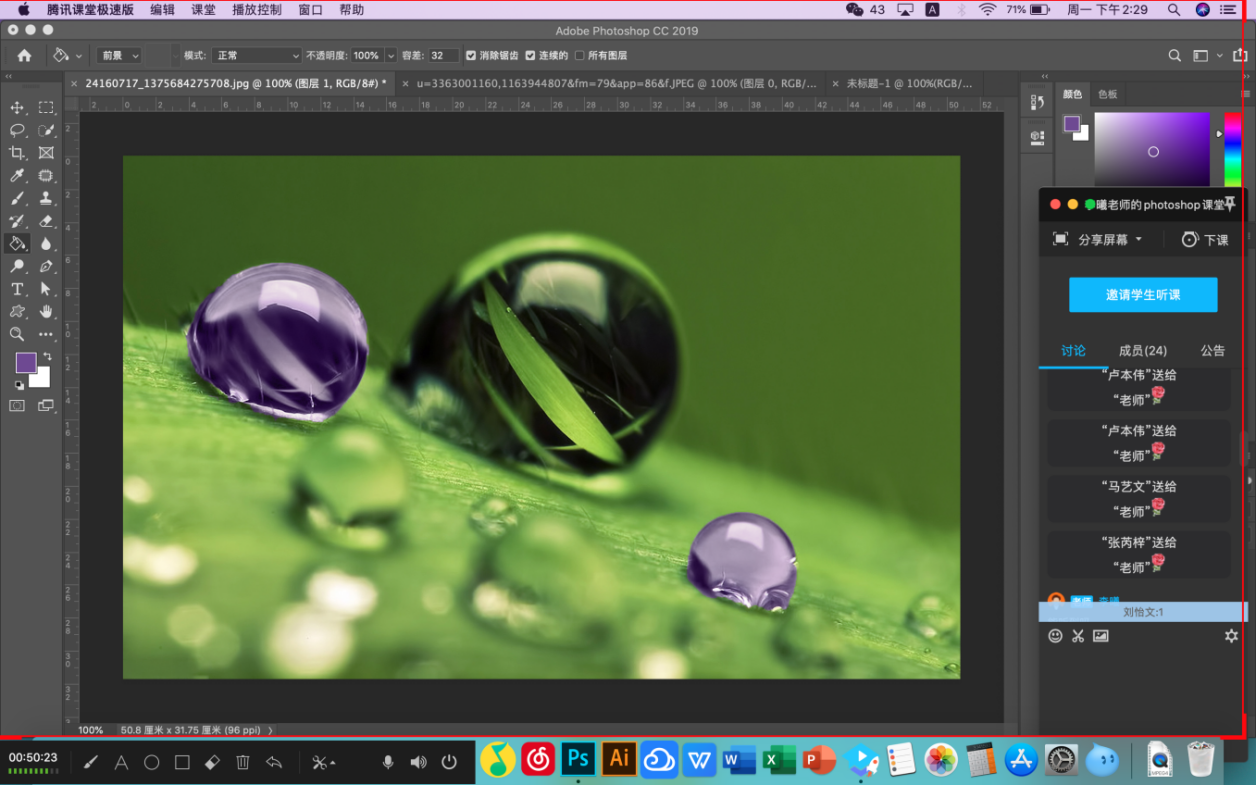1256x785 pixels.
Task: Pick a color in the color field
Action: (x=1152, y=149)
